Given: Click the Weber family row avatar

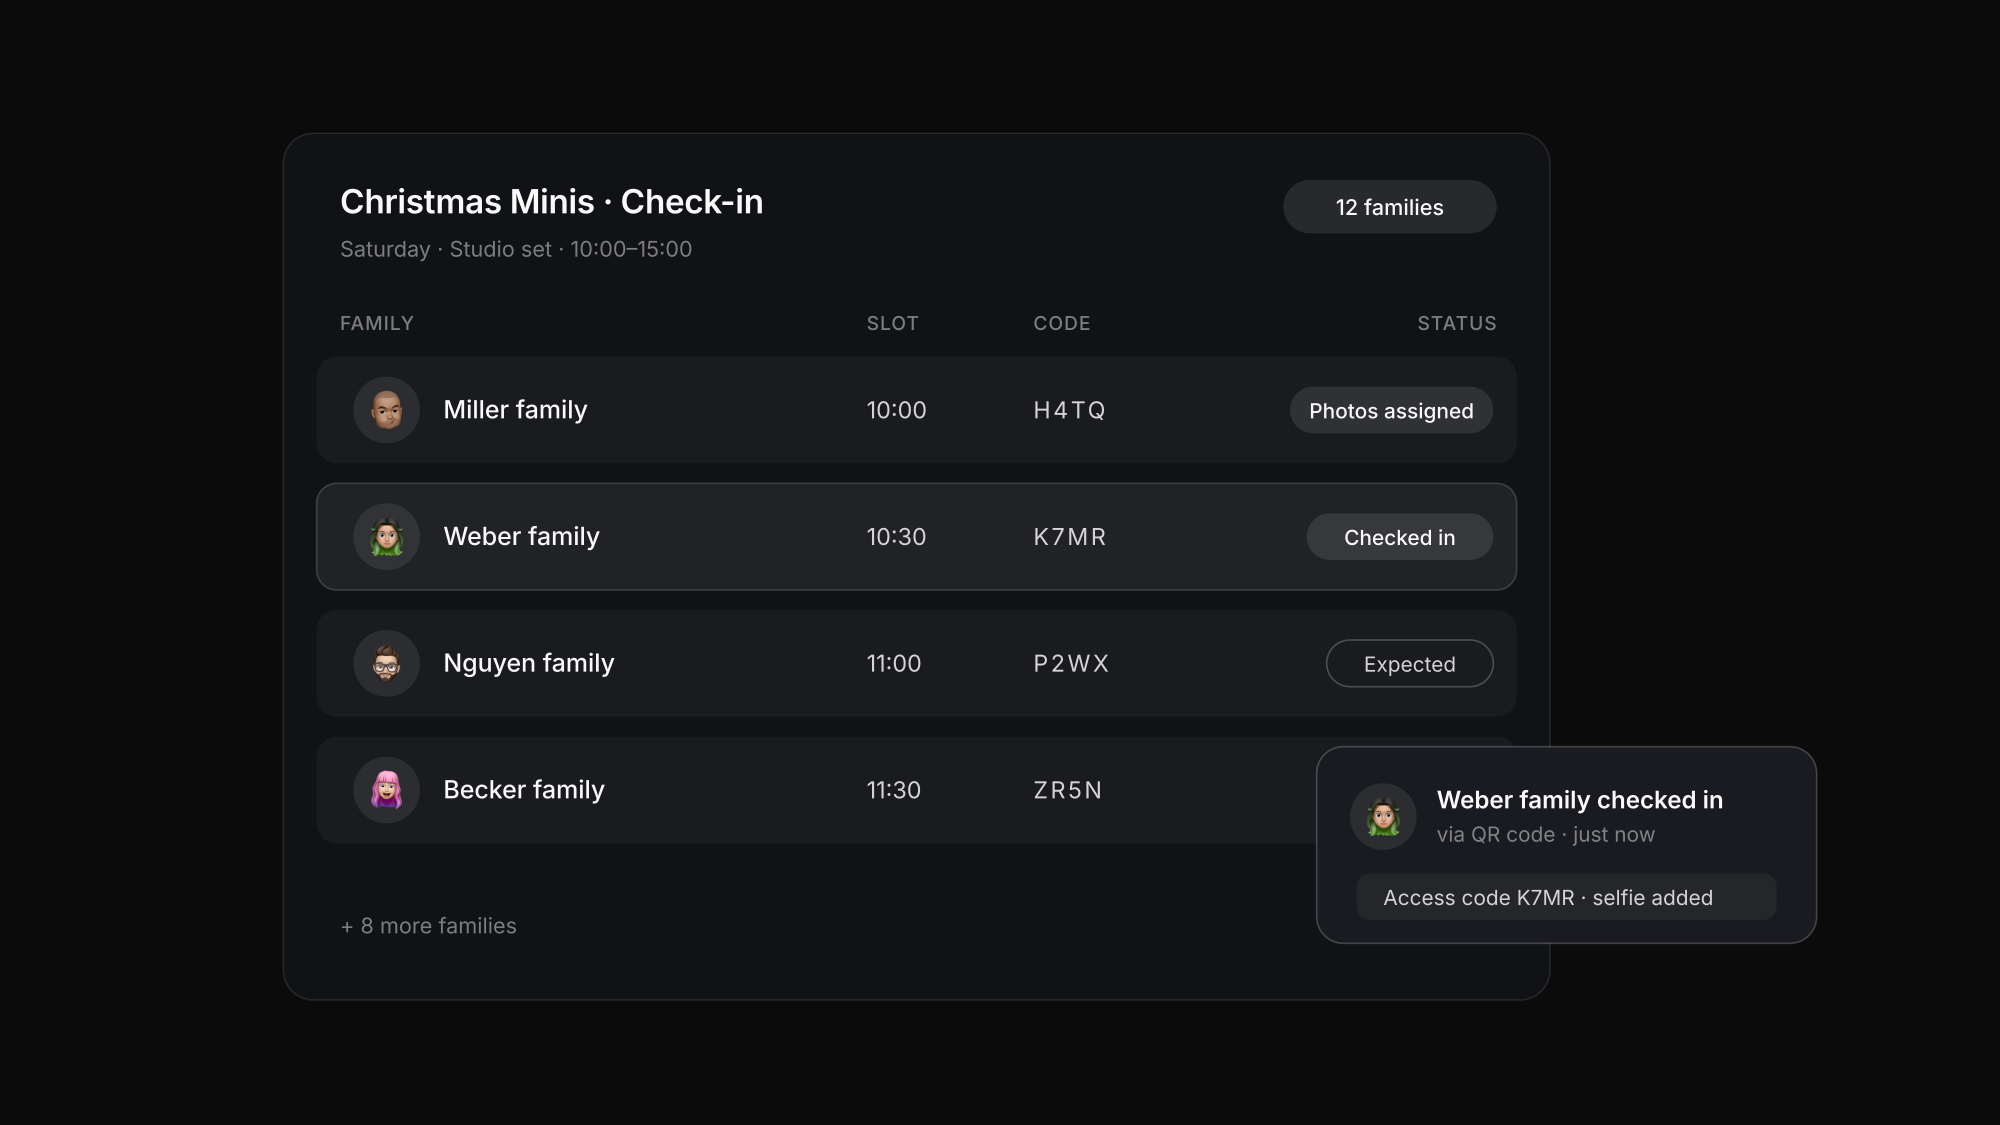Looking at the screenshot, I should pos(386,537).
